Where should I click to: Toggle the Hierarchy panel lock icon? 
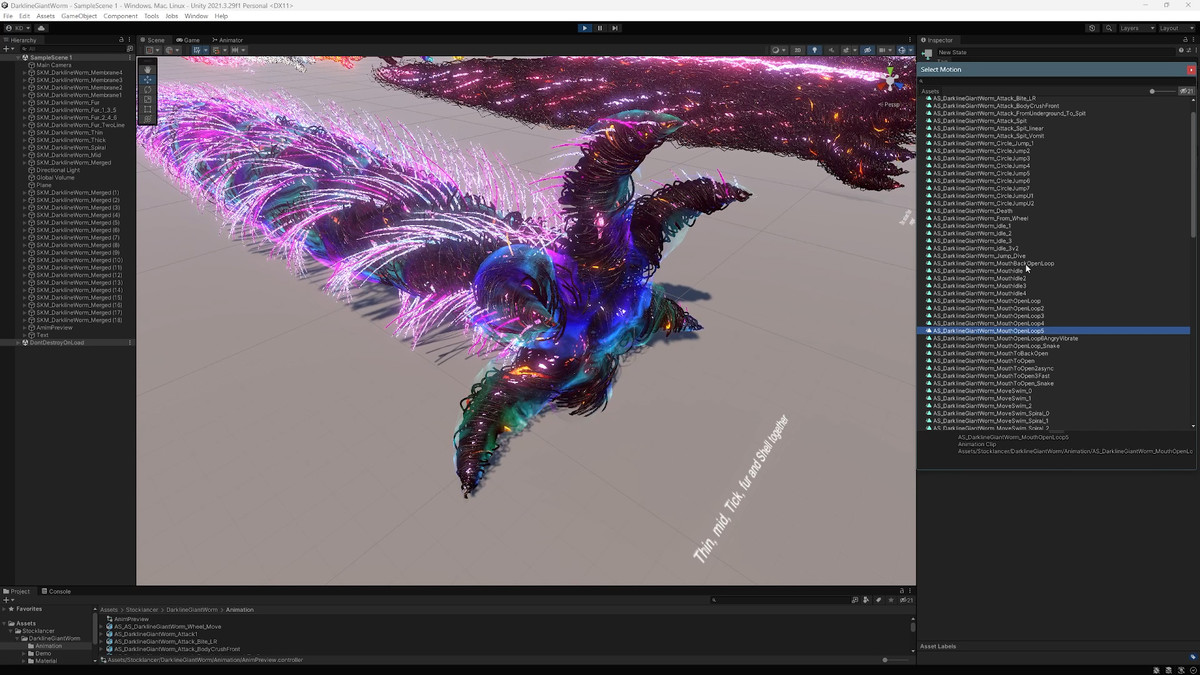(120, 40)
